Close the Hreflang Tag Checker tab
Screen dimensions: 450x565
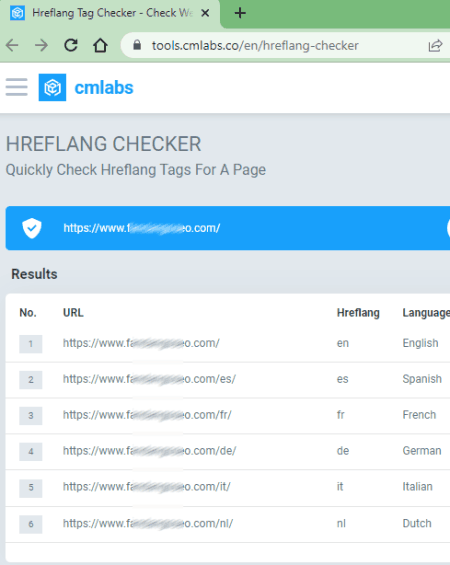(205, 13)
